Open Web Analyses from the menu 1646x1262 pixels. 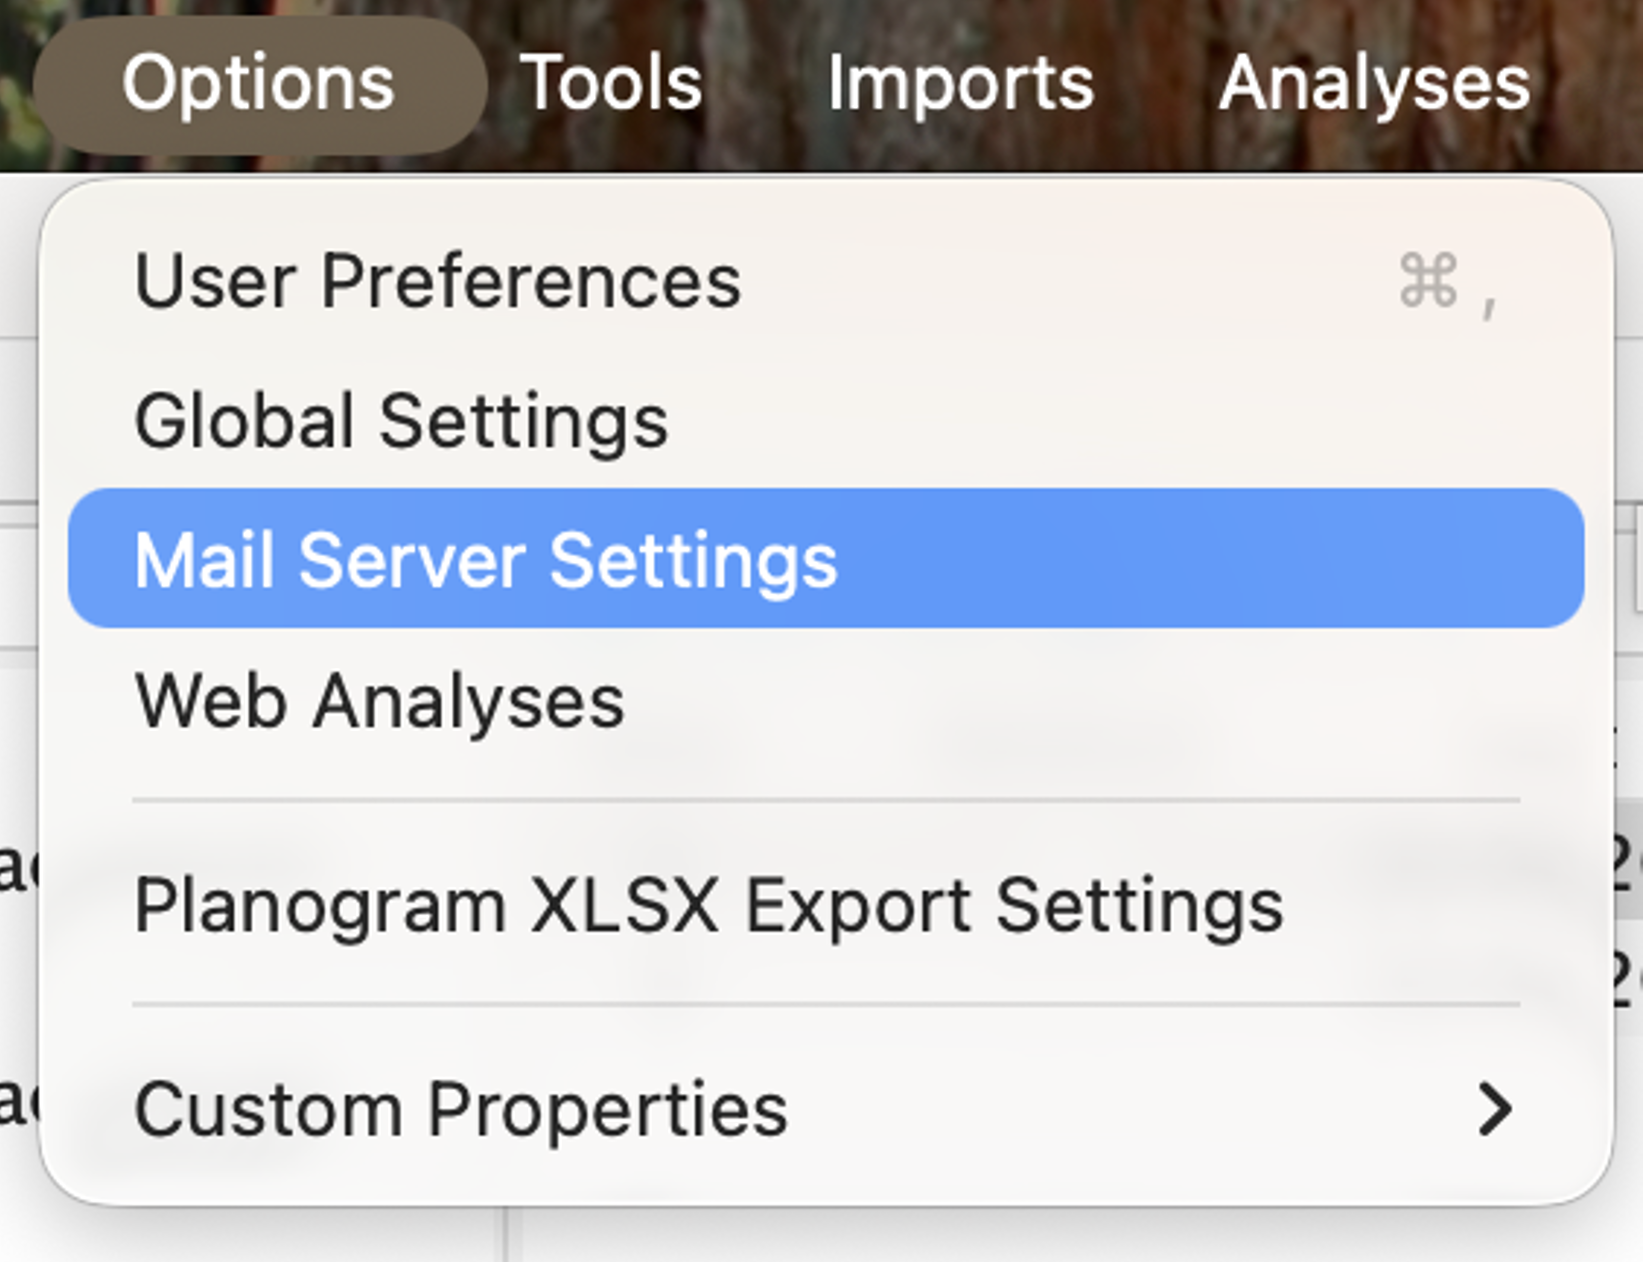point(826,700)
